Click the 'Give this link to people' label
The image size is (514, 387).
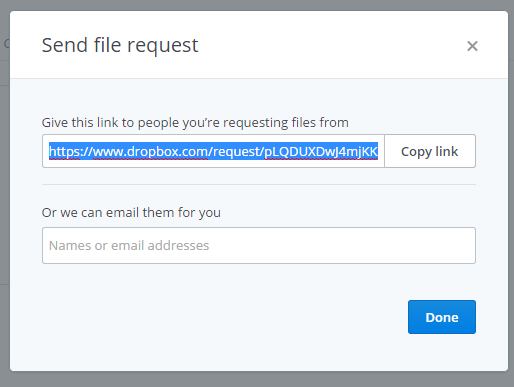click(x=195, y=123)
